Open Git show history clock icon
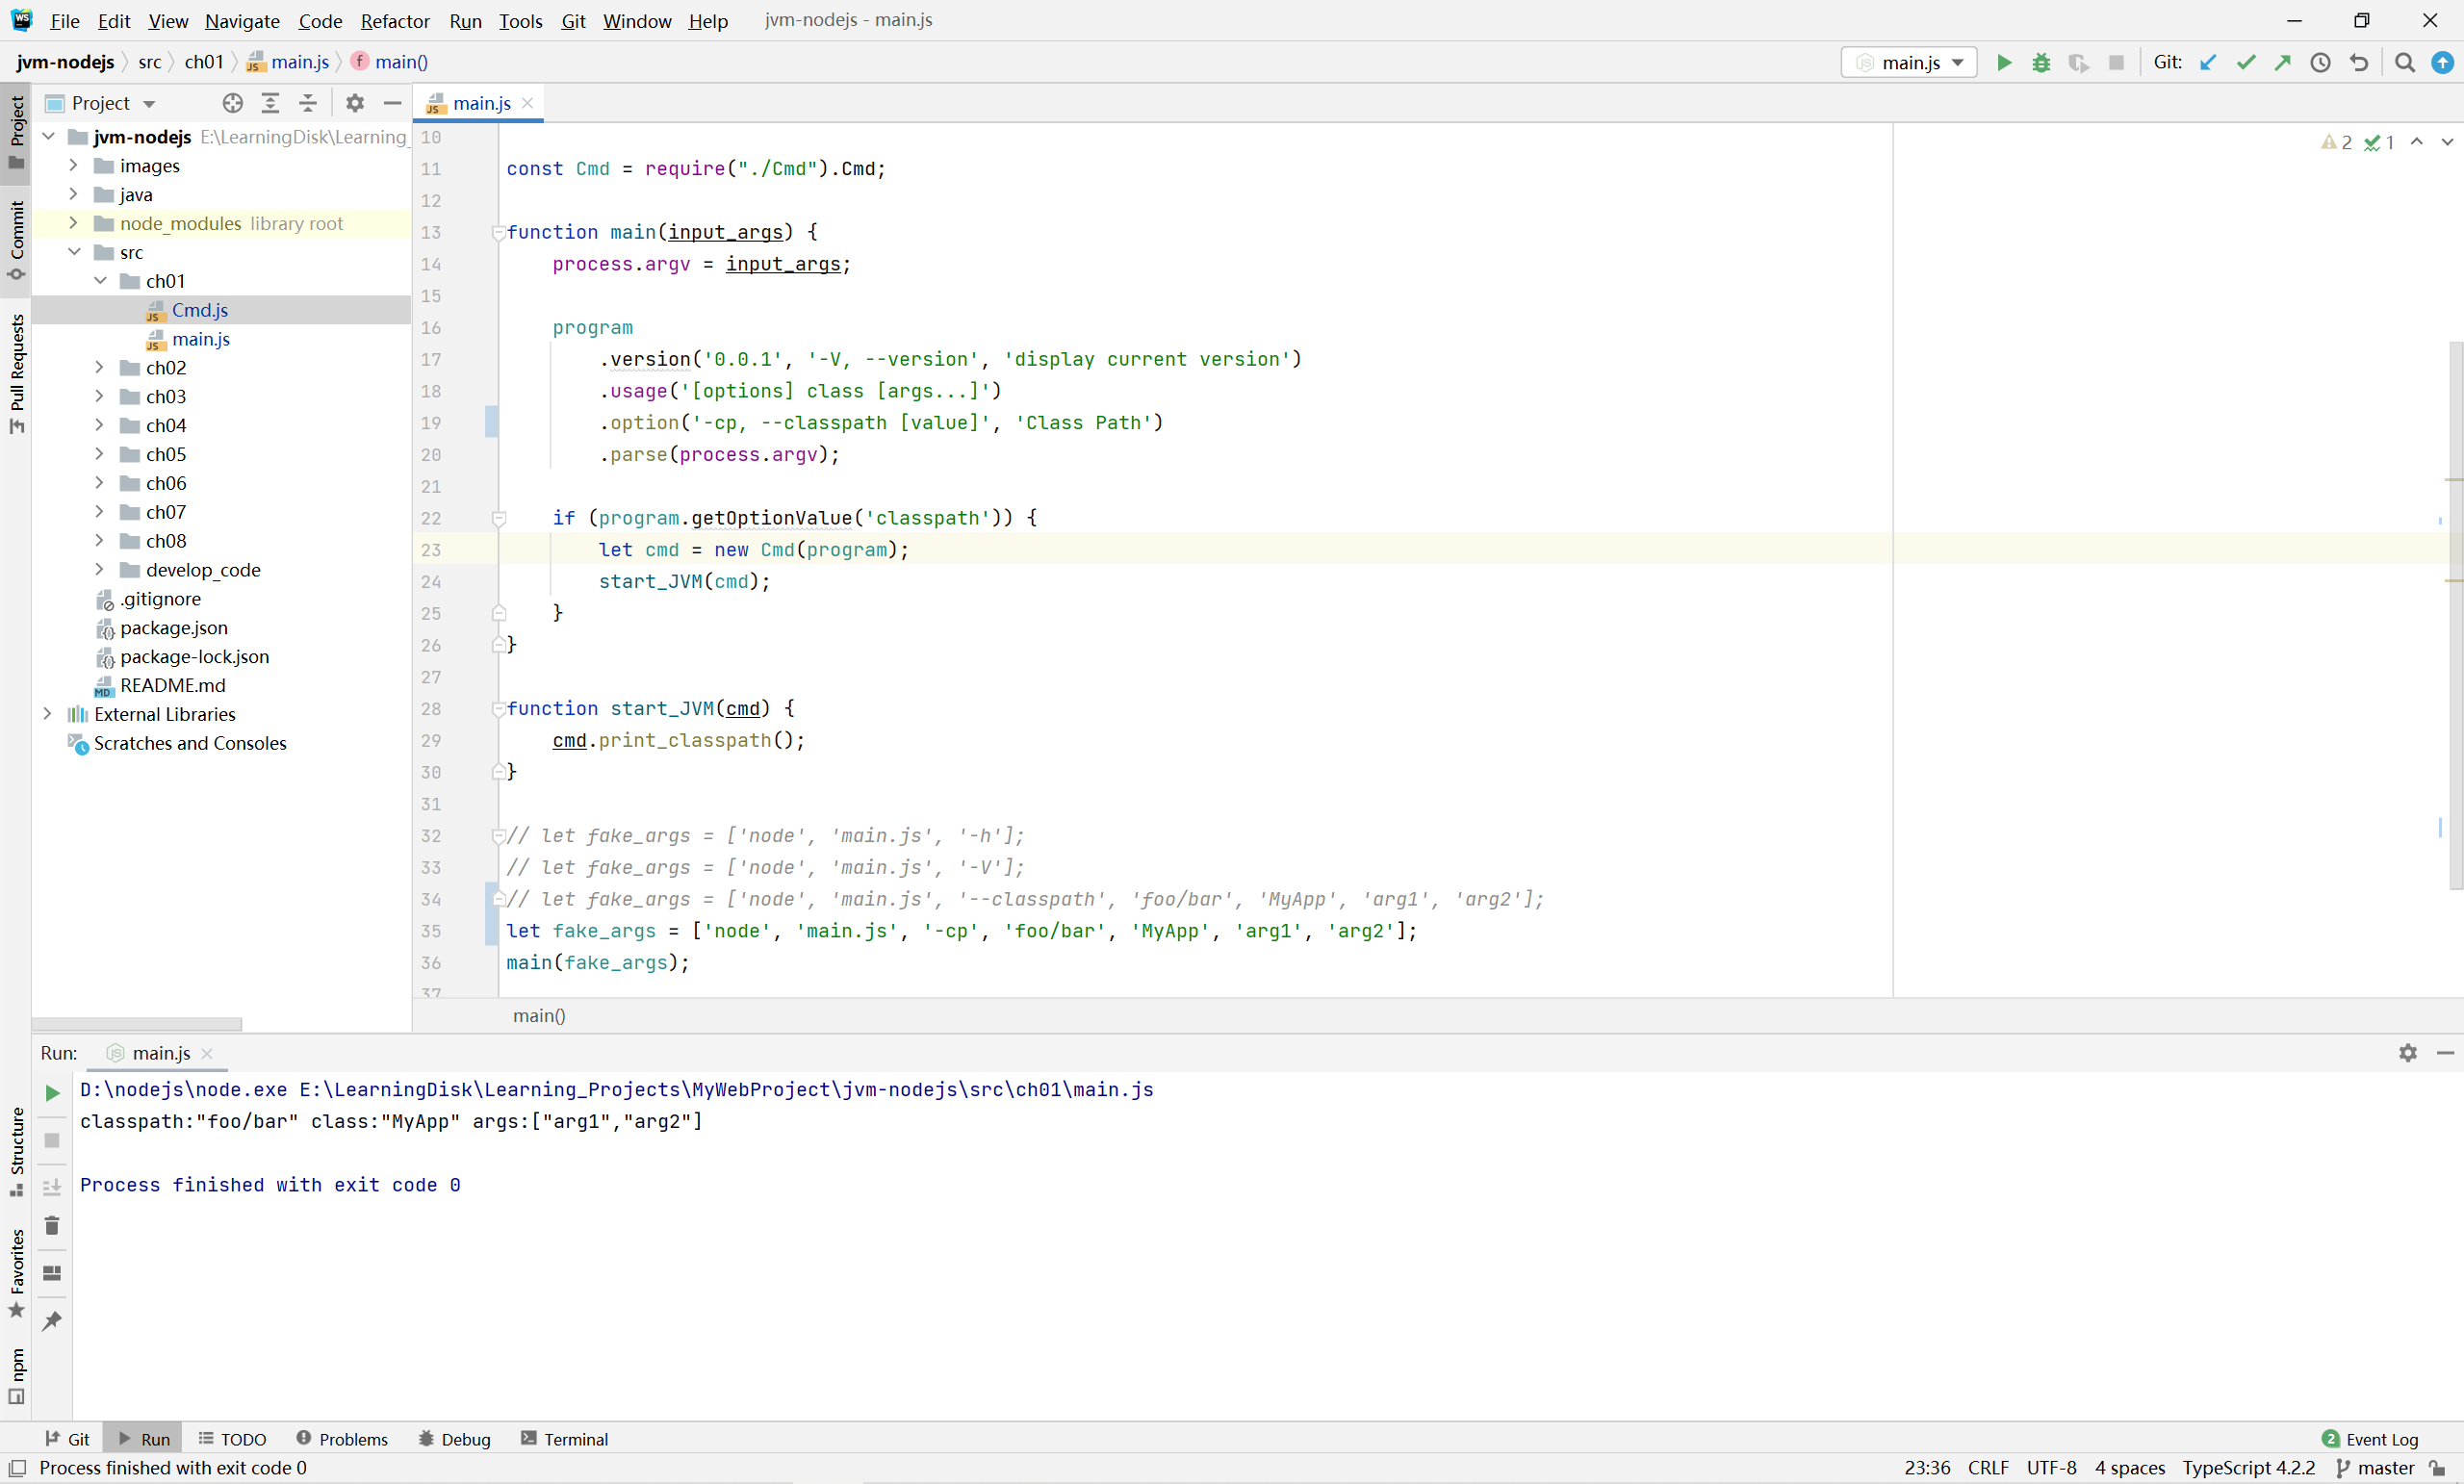The width and height of the screenshot is (2464, 1484). coord(2321,62)
